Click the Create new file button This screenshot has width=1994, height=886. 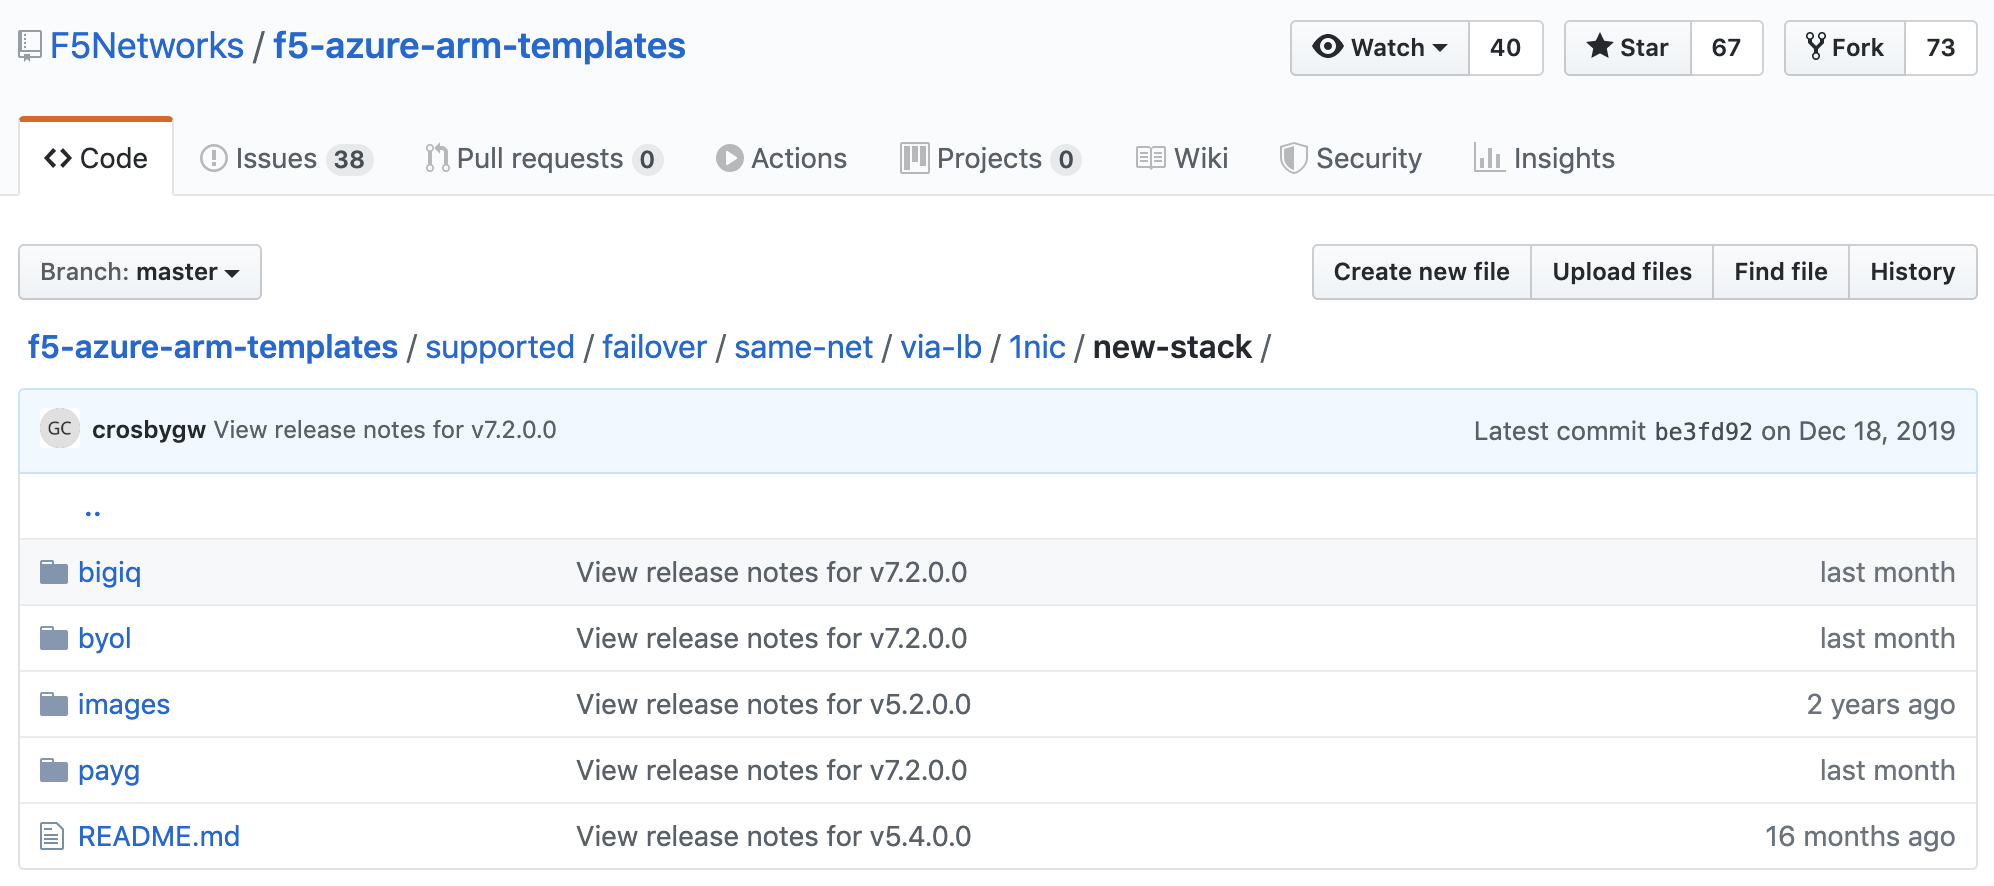[1421, 272]
